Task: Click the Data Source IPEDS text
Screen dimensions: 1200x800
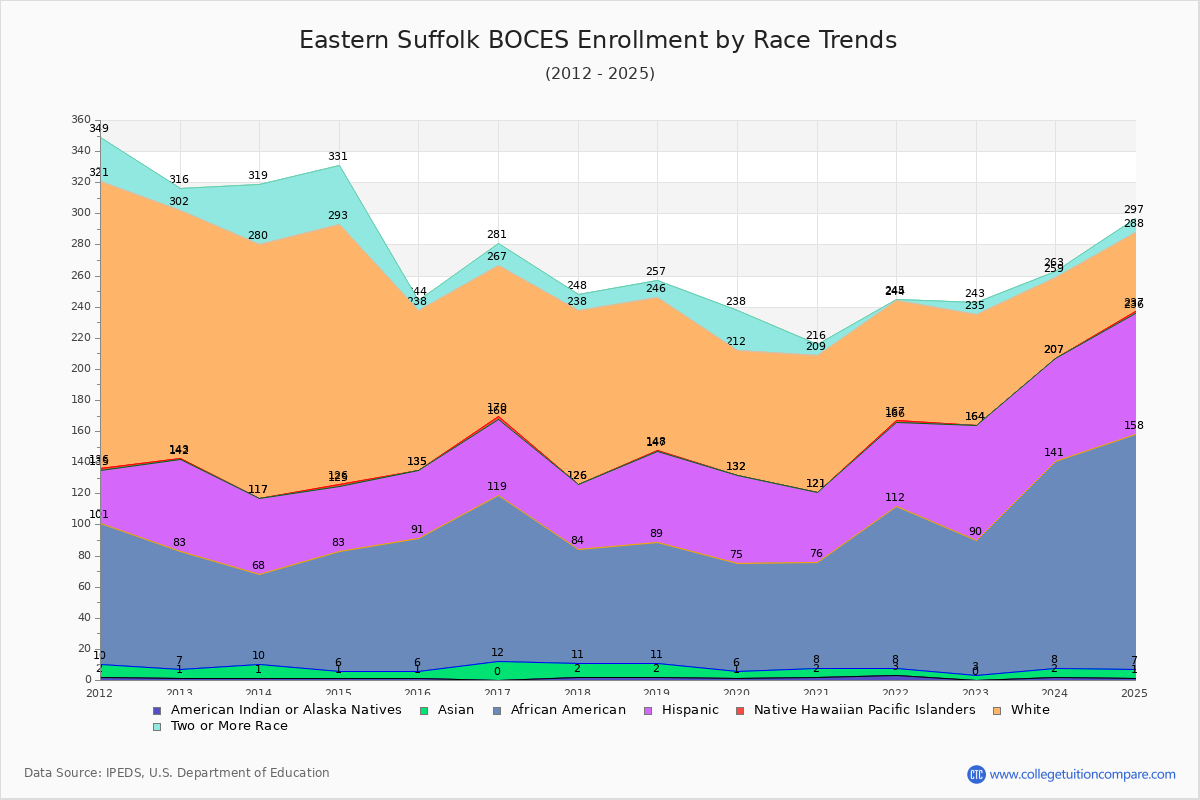Action: tap(177, 773)
